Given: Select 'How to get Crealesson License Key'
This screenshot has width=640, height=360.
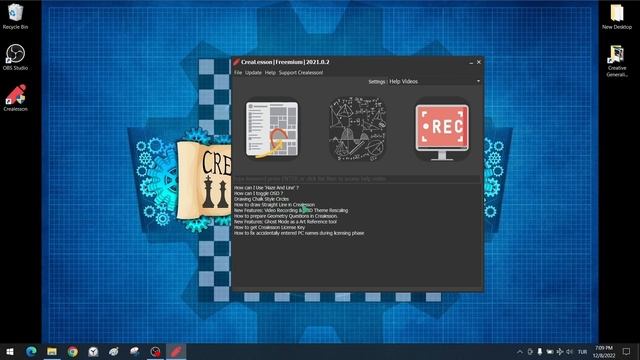Looking at the screenshot, I should (x=269, y=227).
